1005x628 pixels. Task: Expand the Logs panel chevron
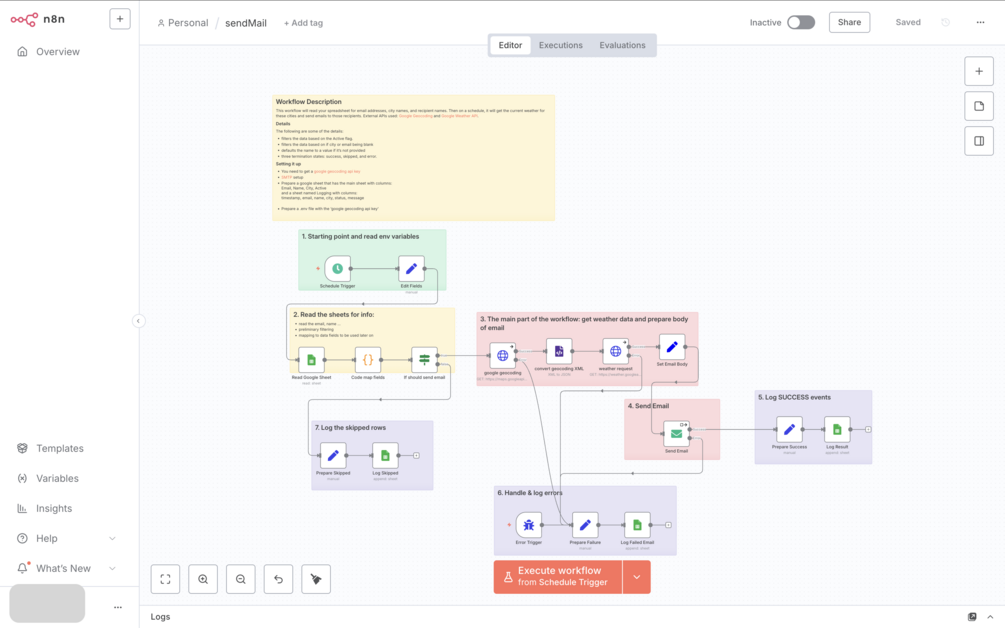coord(990,617)
